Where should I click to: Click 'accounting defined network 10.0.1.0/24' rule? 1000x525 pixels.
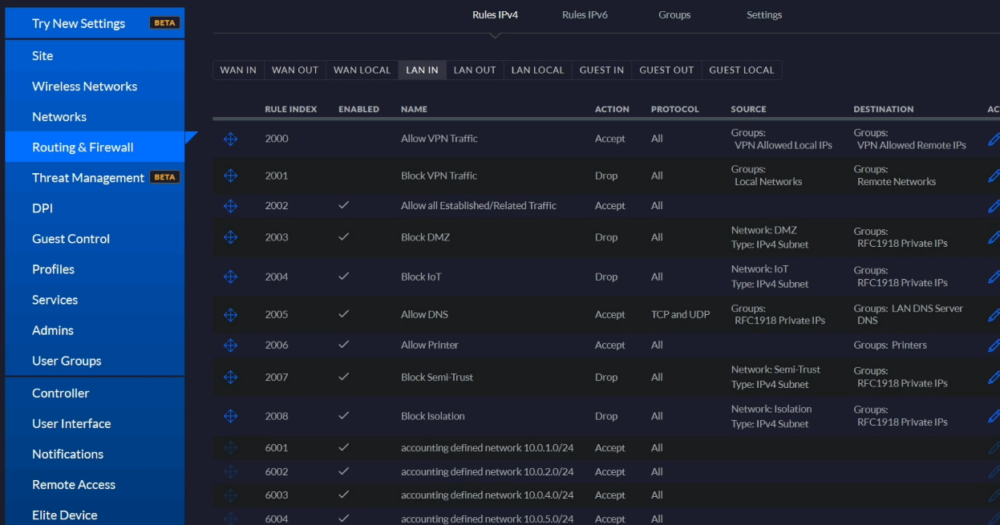[x=487, y=448]
